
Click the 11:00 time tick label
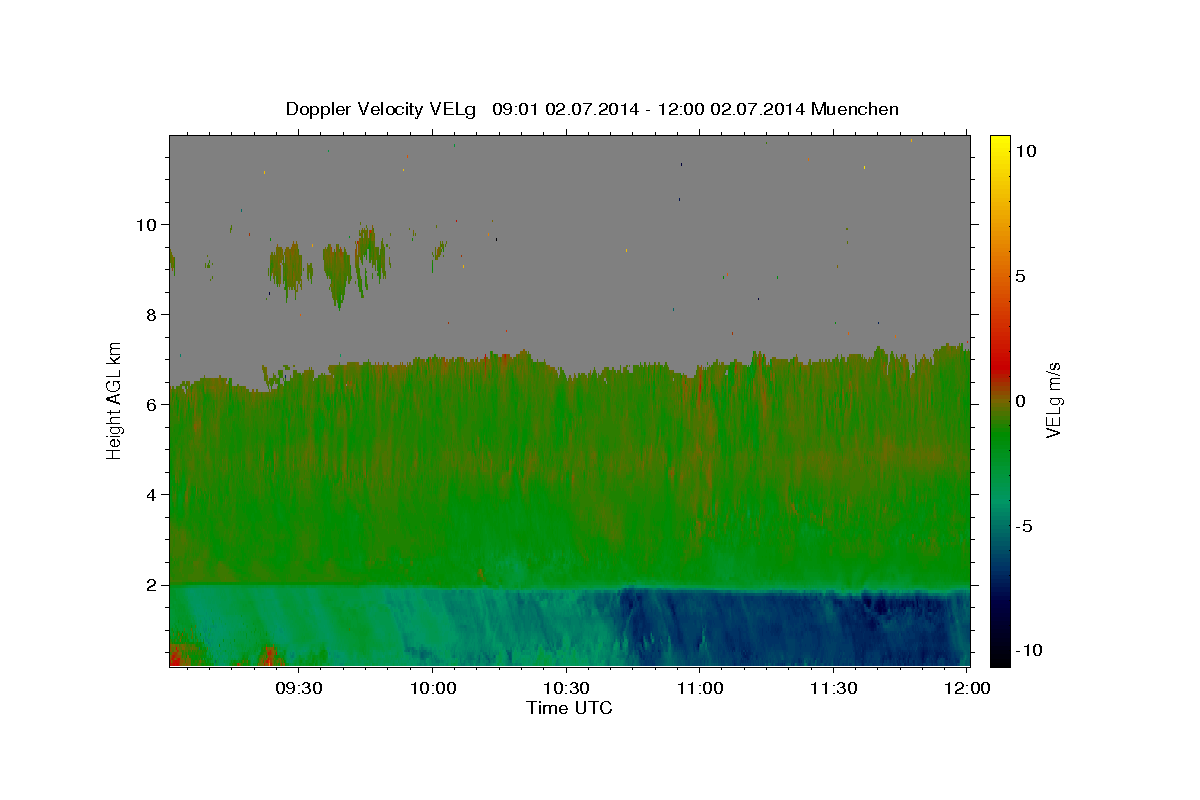700,688
